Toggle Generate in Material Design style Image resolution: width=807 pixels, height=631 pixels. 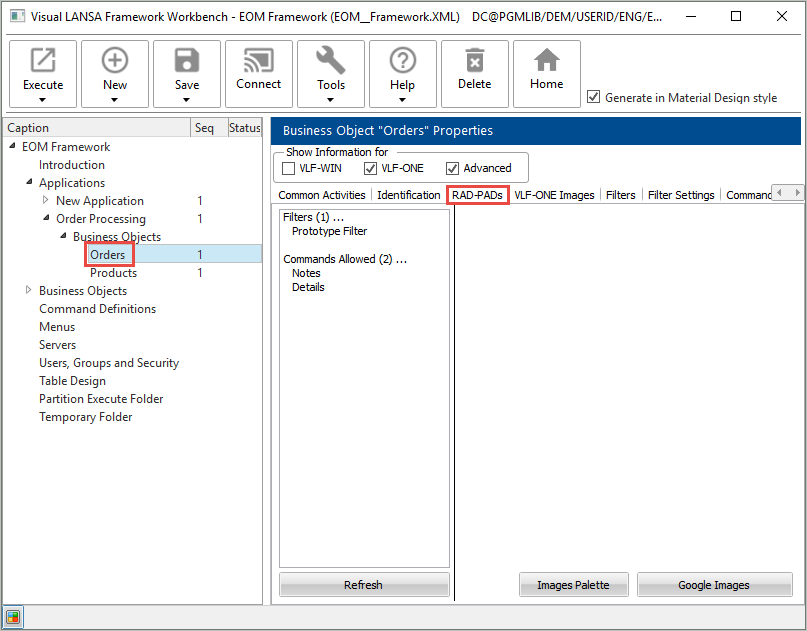pyautogui.click(x=594, y=97)
